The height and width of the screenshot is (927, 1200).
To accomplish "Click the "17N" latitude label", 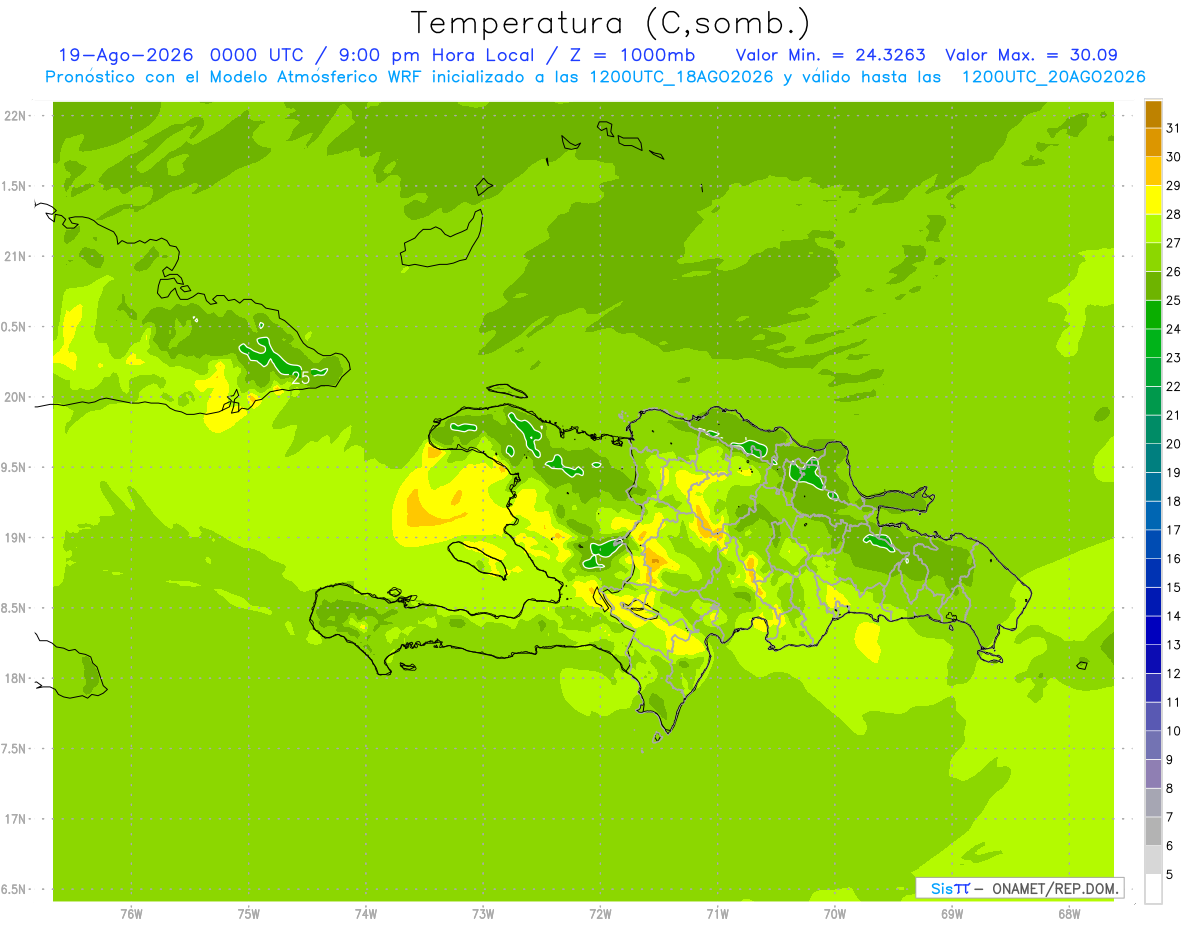I will pyautogui.click(x=15, y=819).
